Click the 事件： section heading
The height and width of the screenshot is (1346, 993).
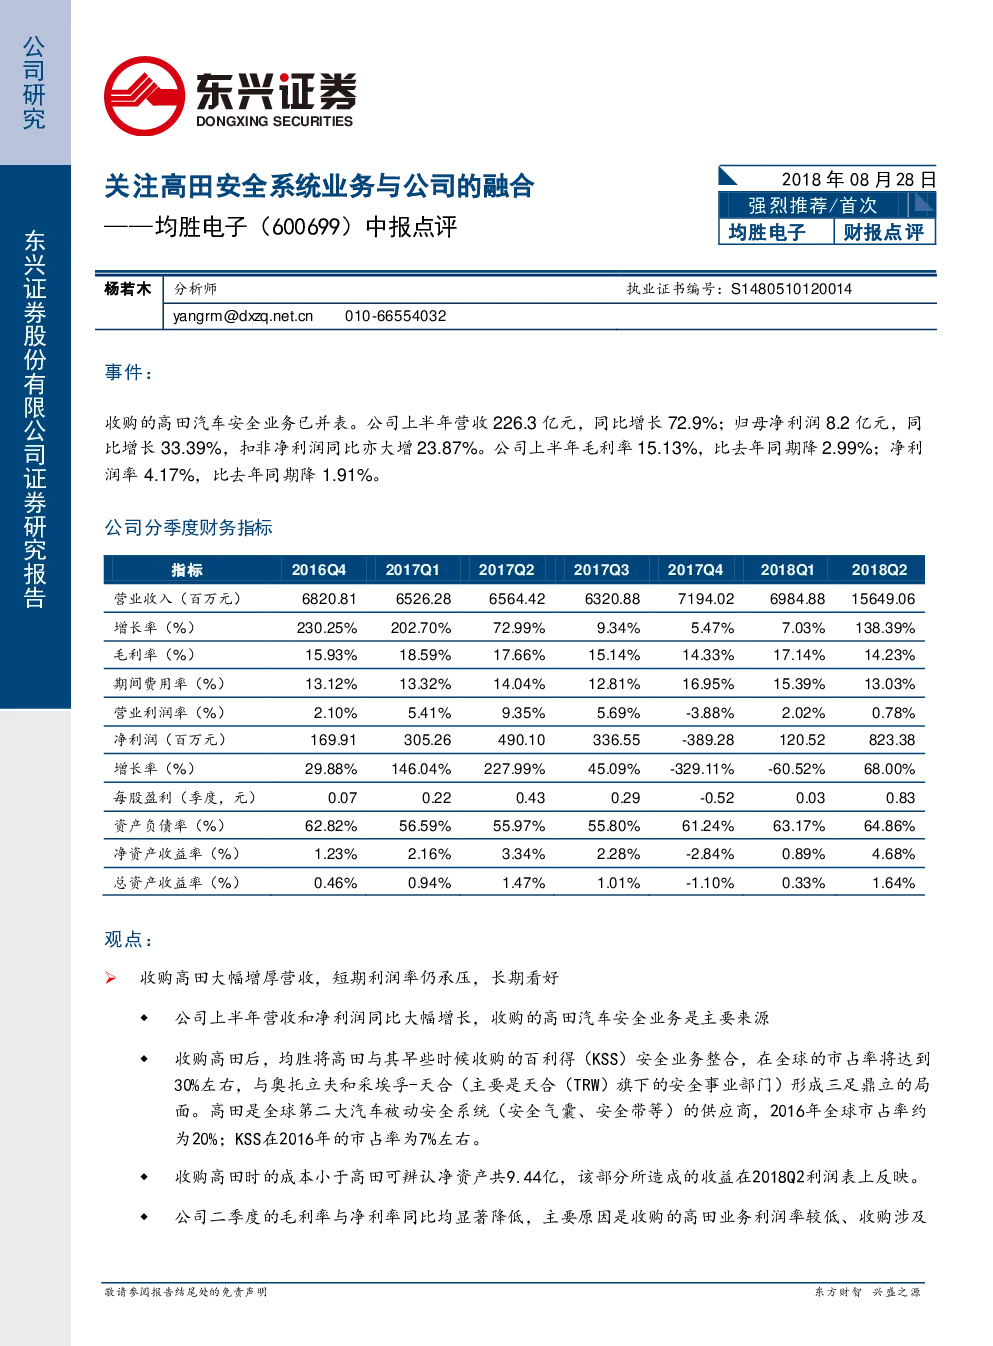tap(130, 372)
